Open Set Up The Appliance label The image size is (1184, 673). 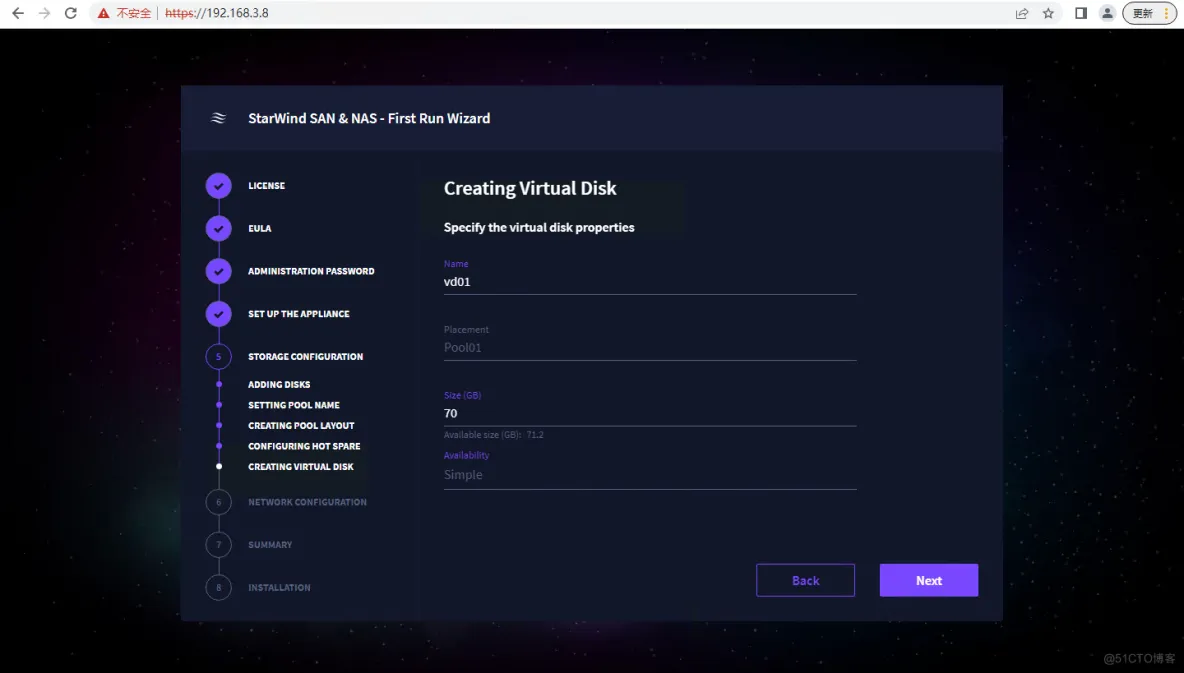point(299,313)
